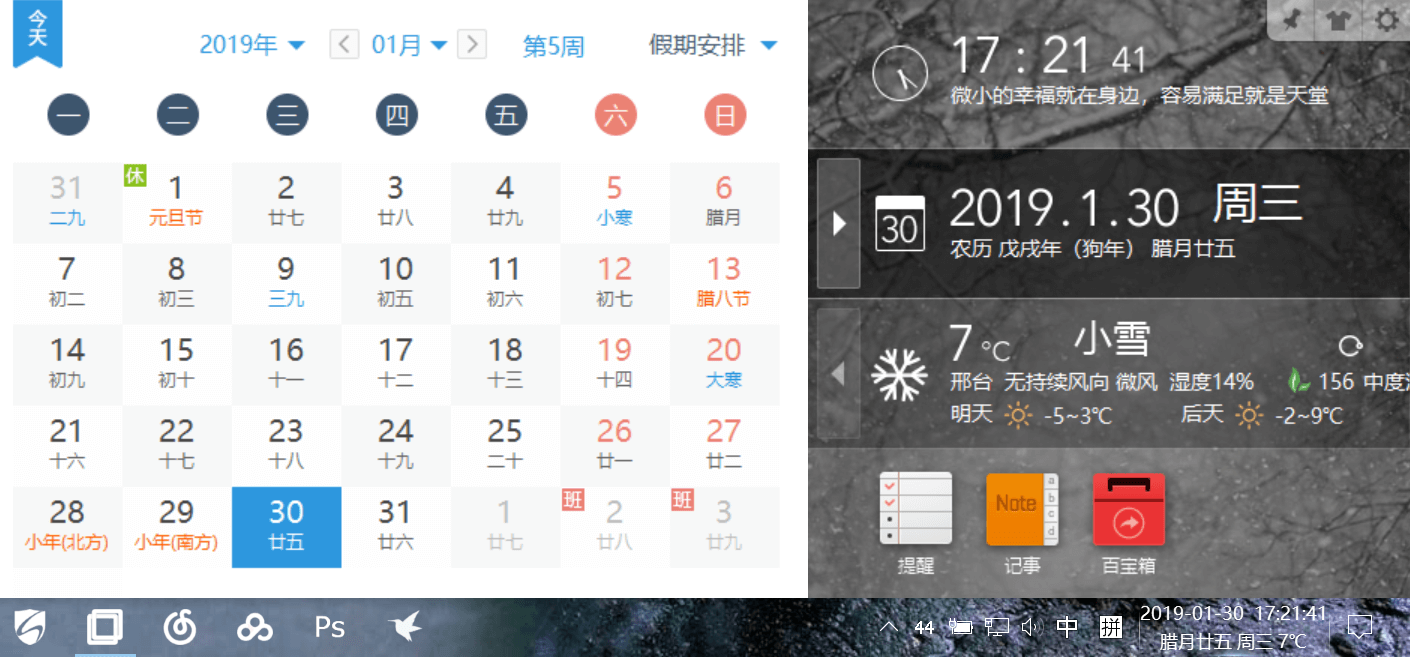Expand the 2019年 year dropdown
The height and width of the screenshot is (657, 1410).
252,45
